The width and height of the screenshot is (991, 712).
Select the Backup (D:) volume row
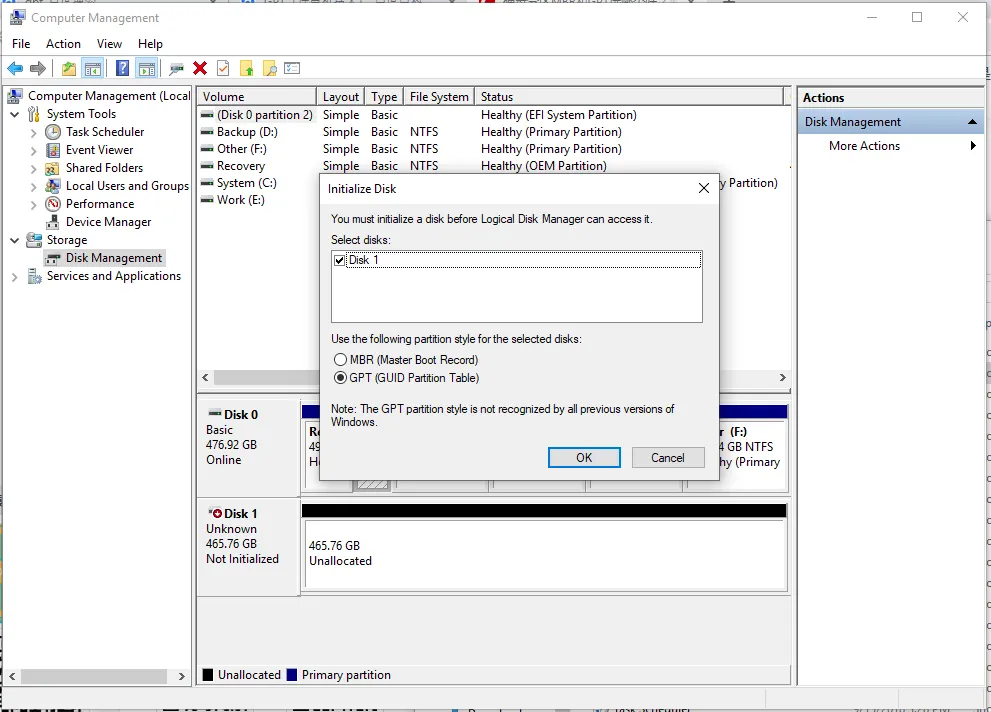click(x=240, y=132)
